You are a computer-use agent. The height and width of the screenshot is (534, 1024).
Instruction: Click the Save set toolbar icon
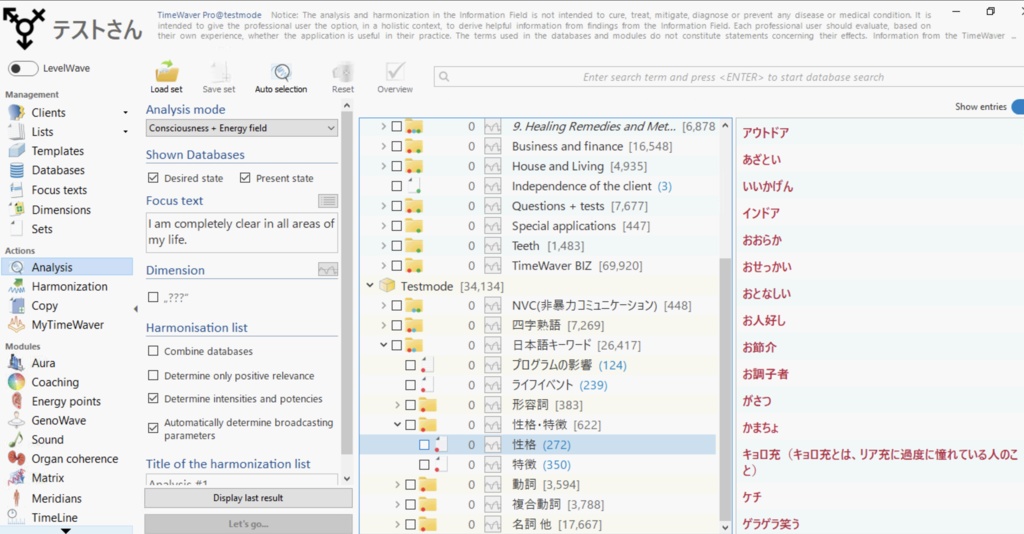click(x=218, y=77)
